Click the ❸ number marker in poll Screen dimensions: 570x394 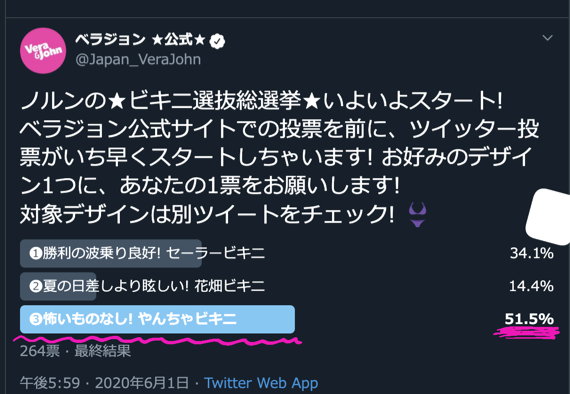coord(36,319)
